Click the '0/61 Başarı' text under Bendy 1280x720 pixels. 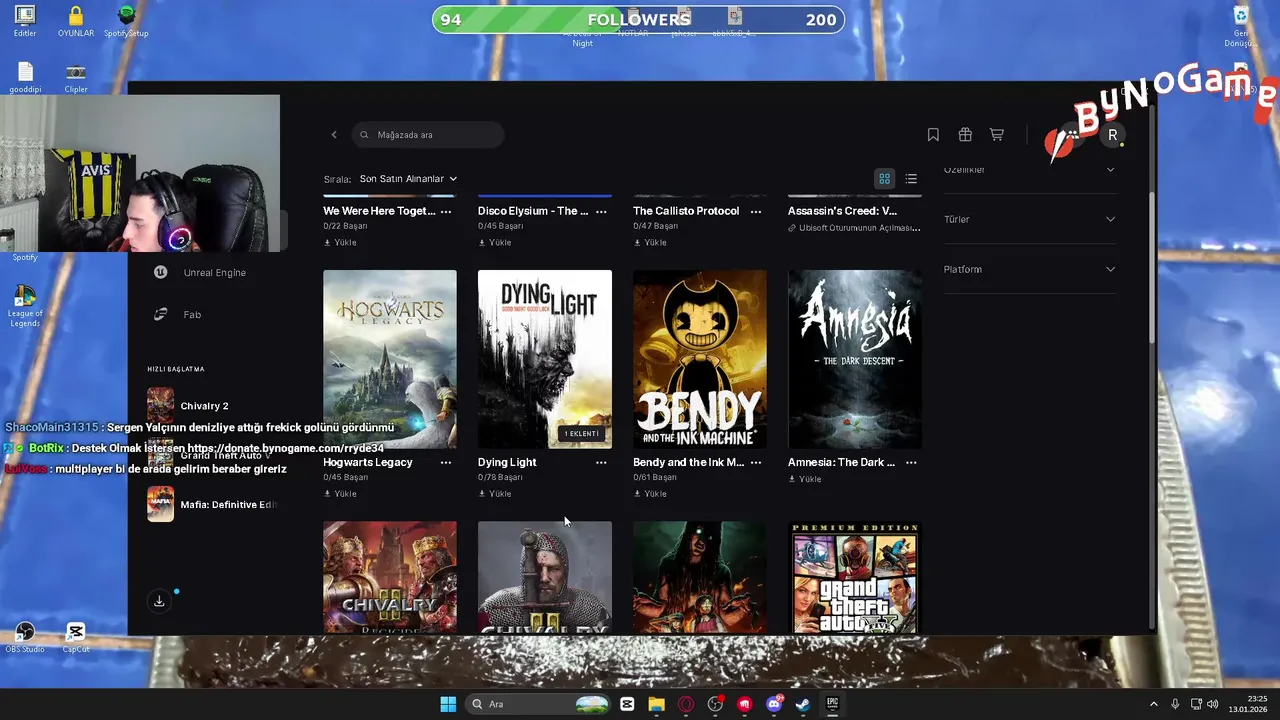tap(656, 478)
